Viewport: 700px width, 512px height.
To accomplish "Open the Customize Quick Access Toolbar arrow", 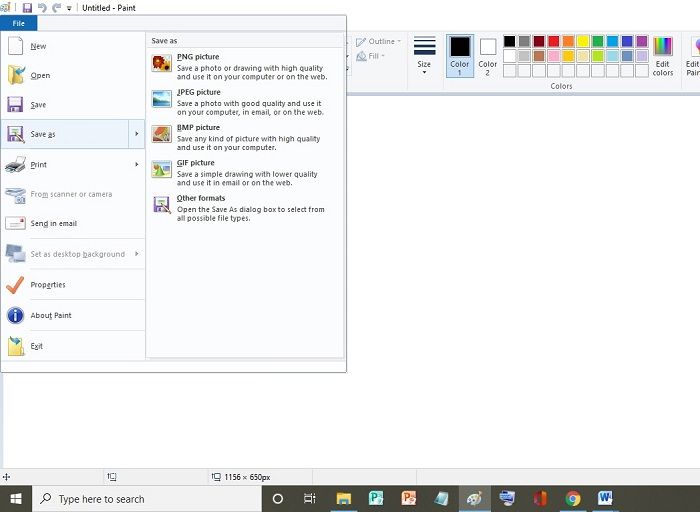I will tap(69, 8).
